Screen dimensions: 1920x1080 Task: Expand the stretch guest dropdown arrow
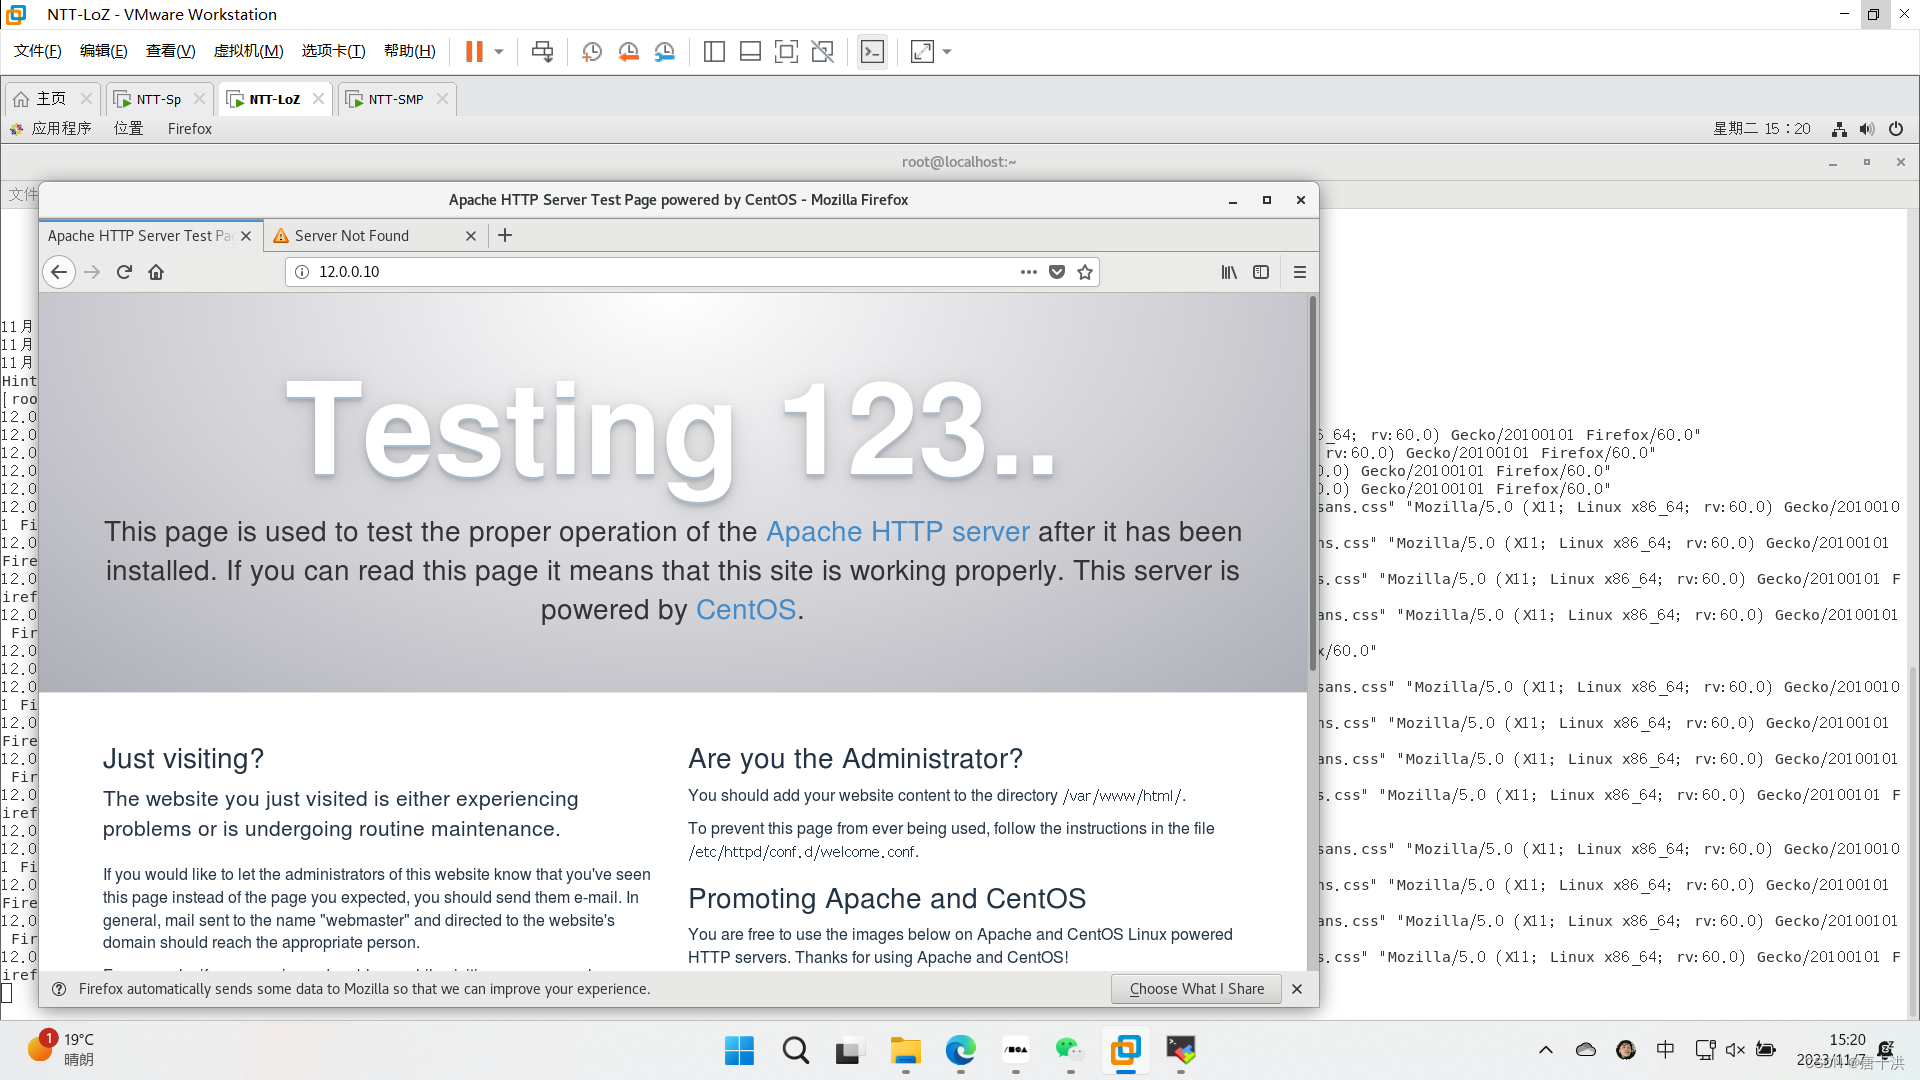click(x=947, y=52)
